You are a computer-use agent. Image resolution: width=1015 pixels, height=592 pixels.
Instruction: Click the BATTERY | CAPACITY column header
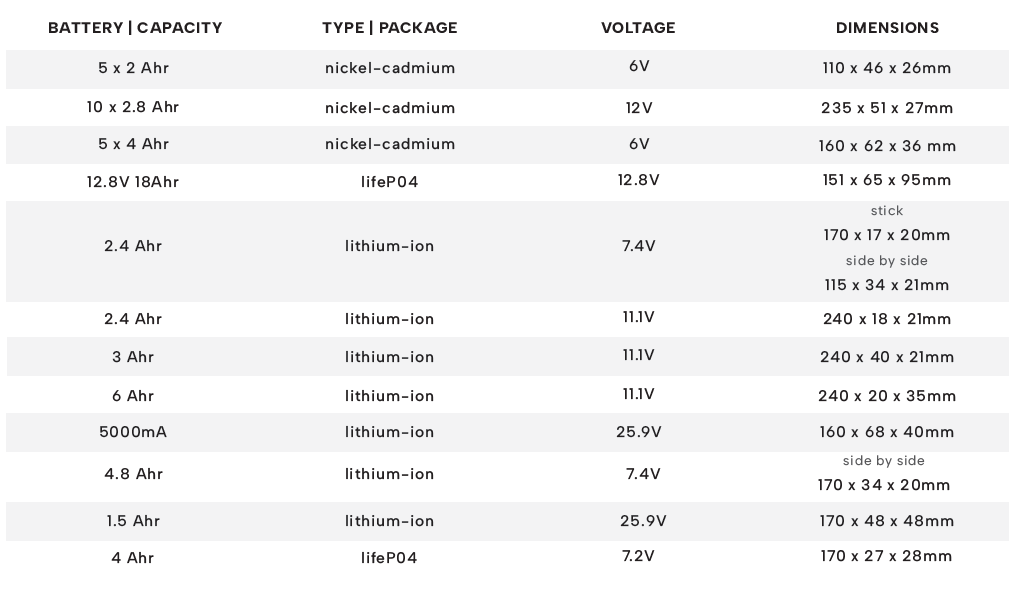(135, 28)
